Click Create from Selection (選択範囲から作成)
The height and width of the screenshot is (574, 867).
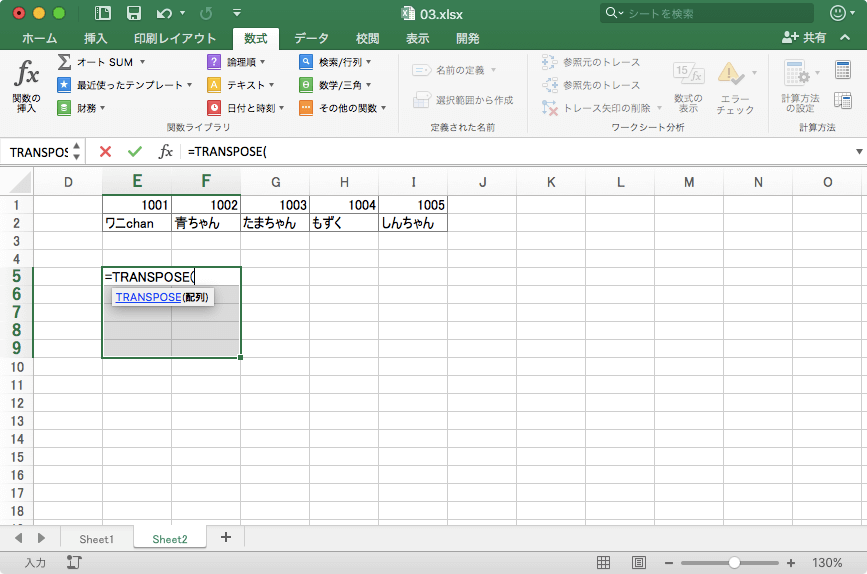click(463, 100)
